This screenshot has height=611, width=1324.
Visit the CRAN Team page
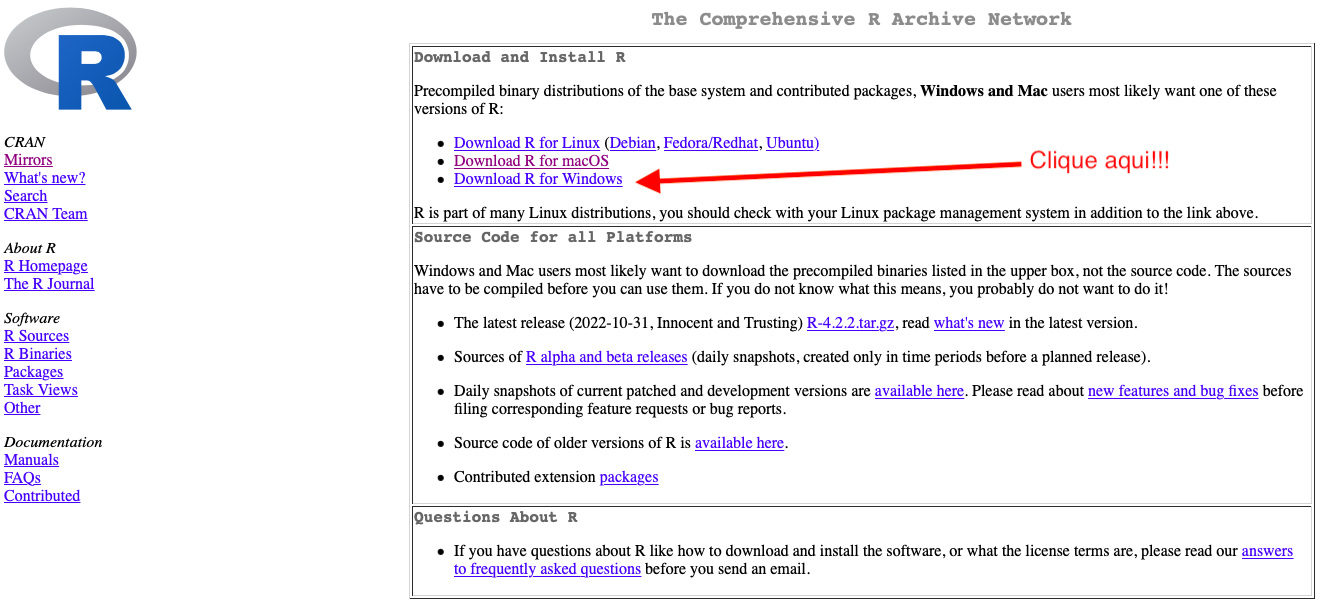(46, 214)
